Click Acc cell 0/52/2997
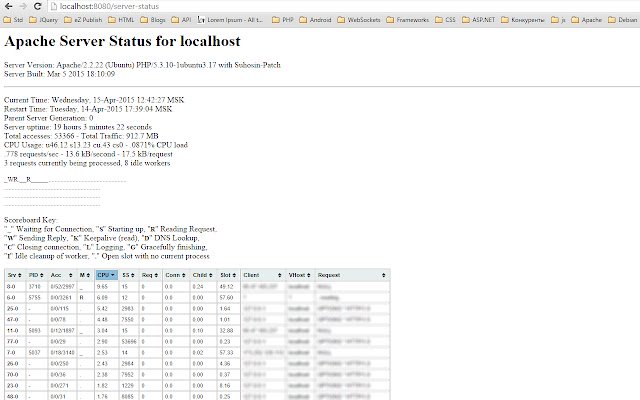640x400 pixels. pos(62,287)
